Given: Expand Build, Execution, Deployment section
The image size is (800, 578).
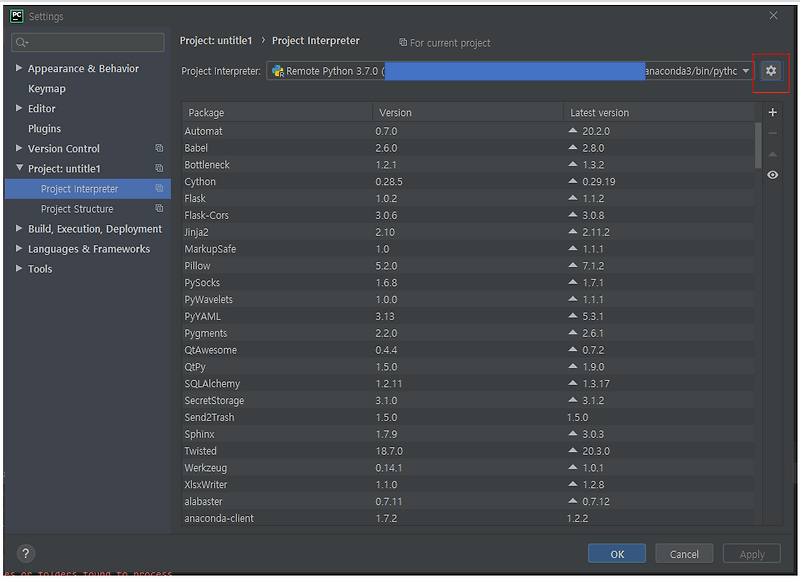Looking at the screenshot, I should pyautogui.click(x=19, y=228).
